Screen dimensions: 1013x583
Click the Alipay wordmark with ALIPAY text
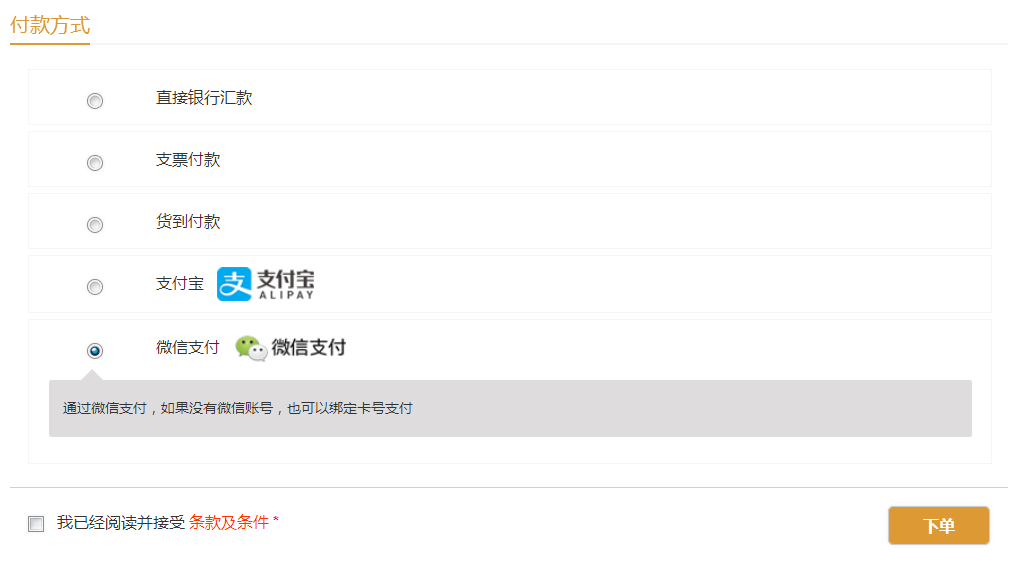point(285,284)
